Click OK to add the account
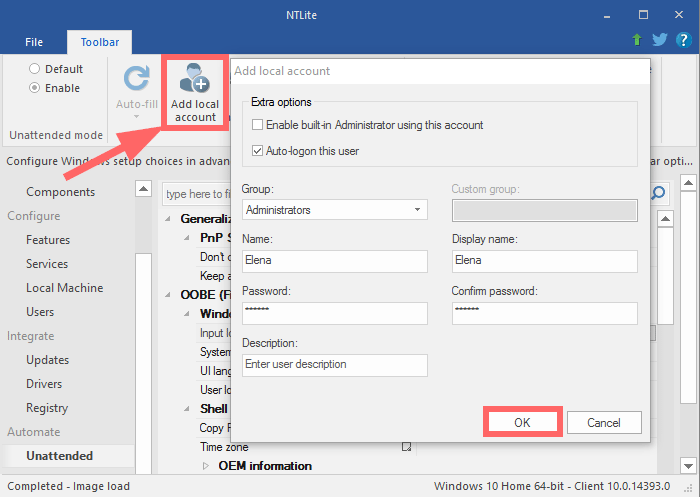Image resolution: width=700 pixels, height=497 pixels. tap(522, 422)
